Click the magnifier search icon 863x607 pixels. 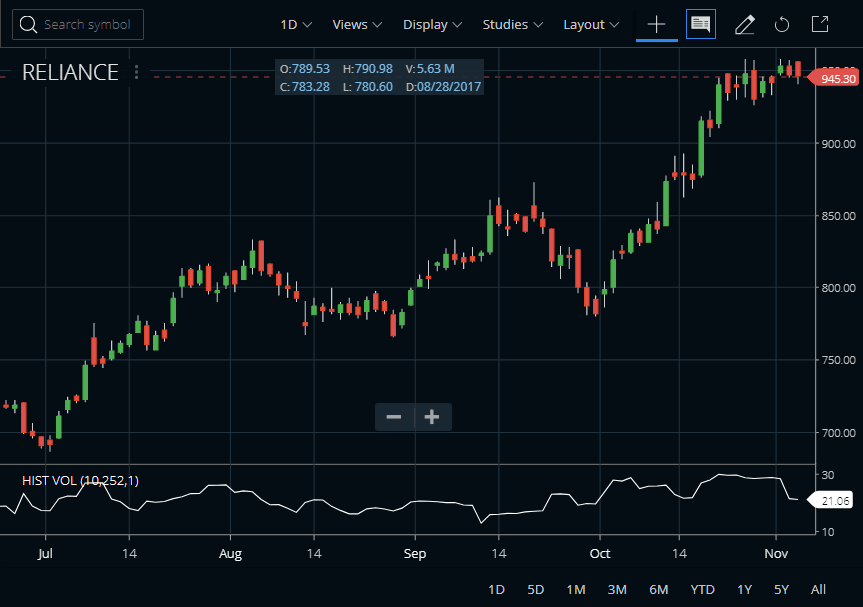point(28,25)
